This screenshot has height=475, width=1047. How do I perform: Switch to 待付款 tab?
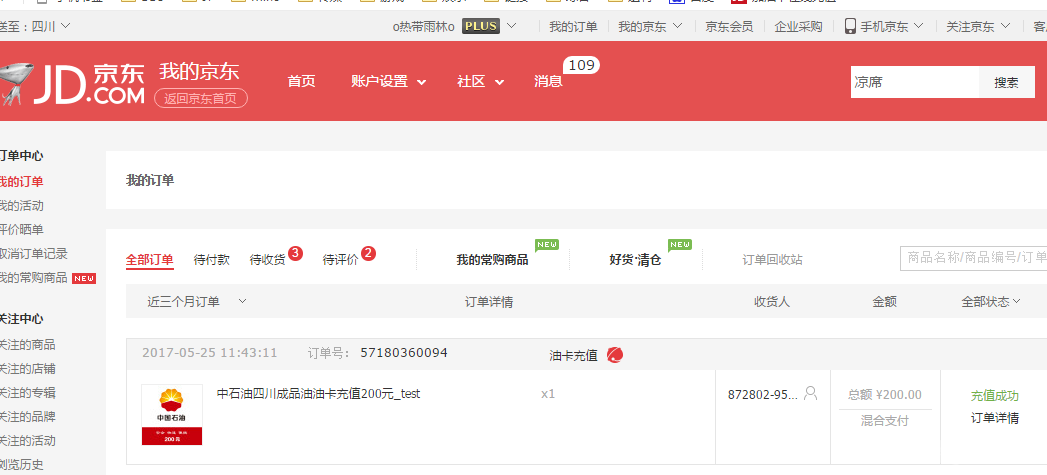point(212,260)
